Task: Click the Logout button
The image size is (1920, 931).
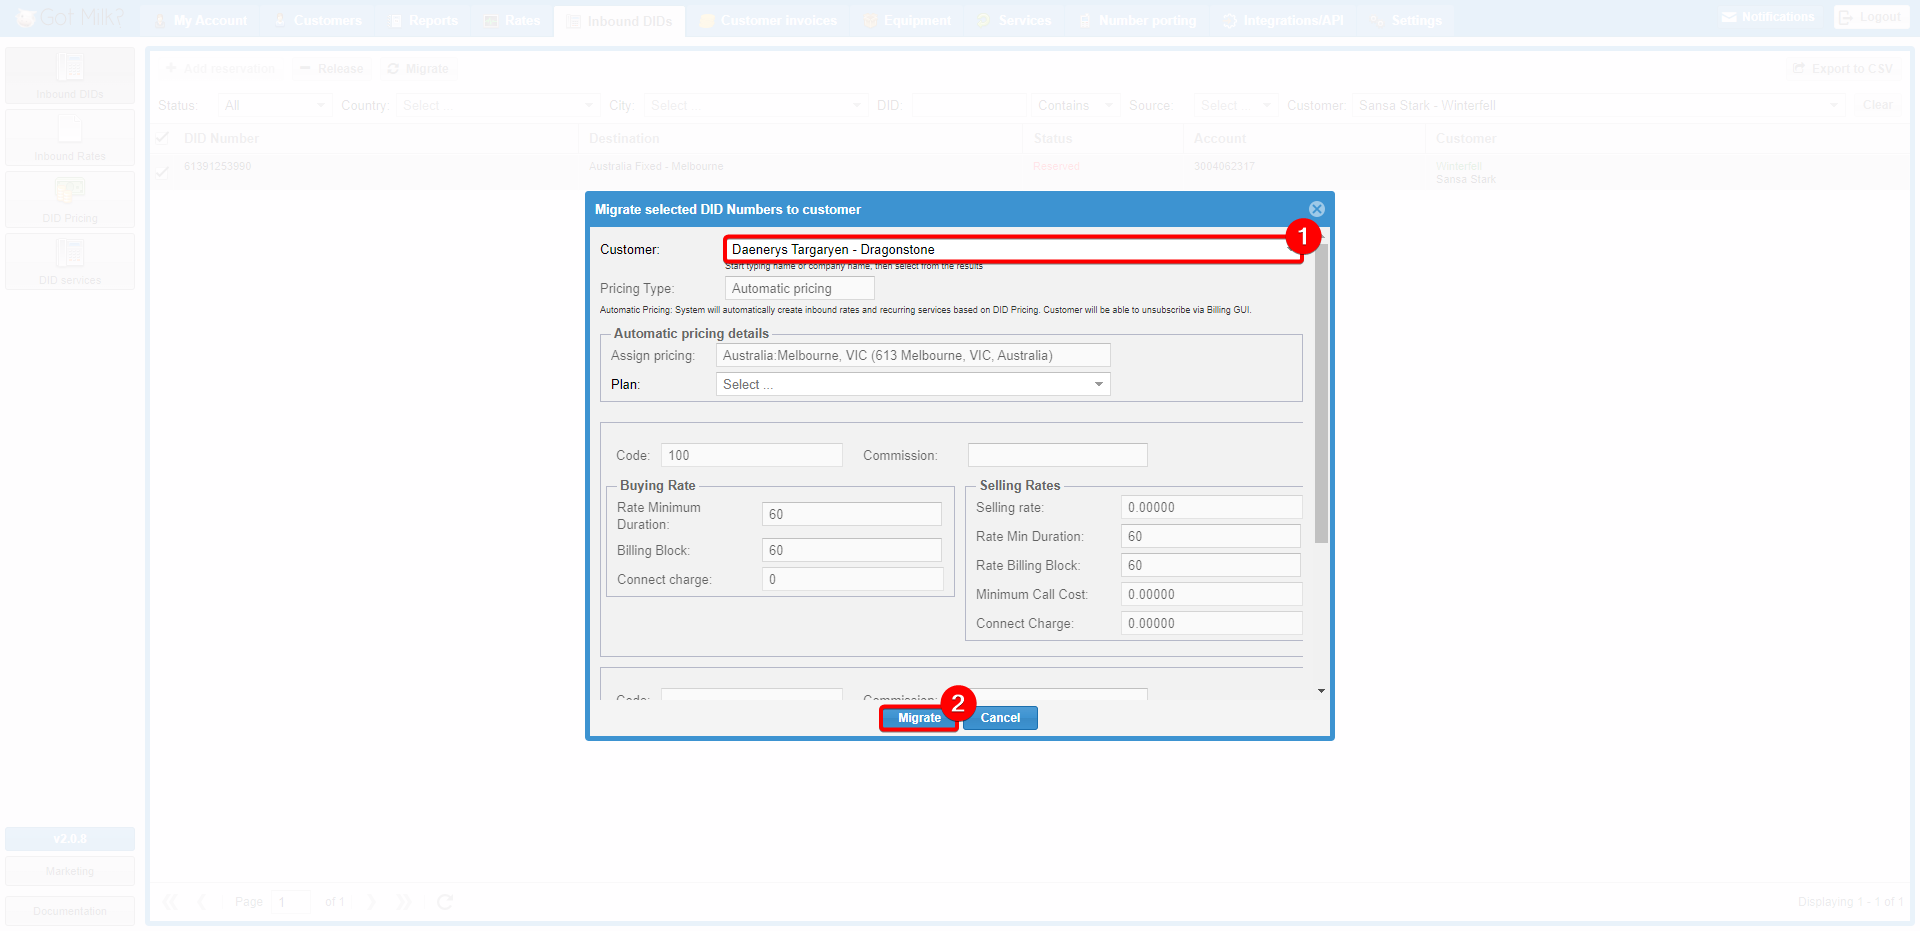Action: [x=1870, y=17]
